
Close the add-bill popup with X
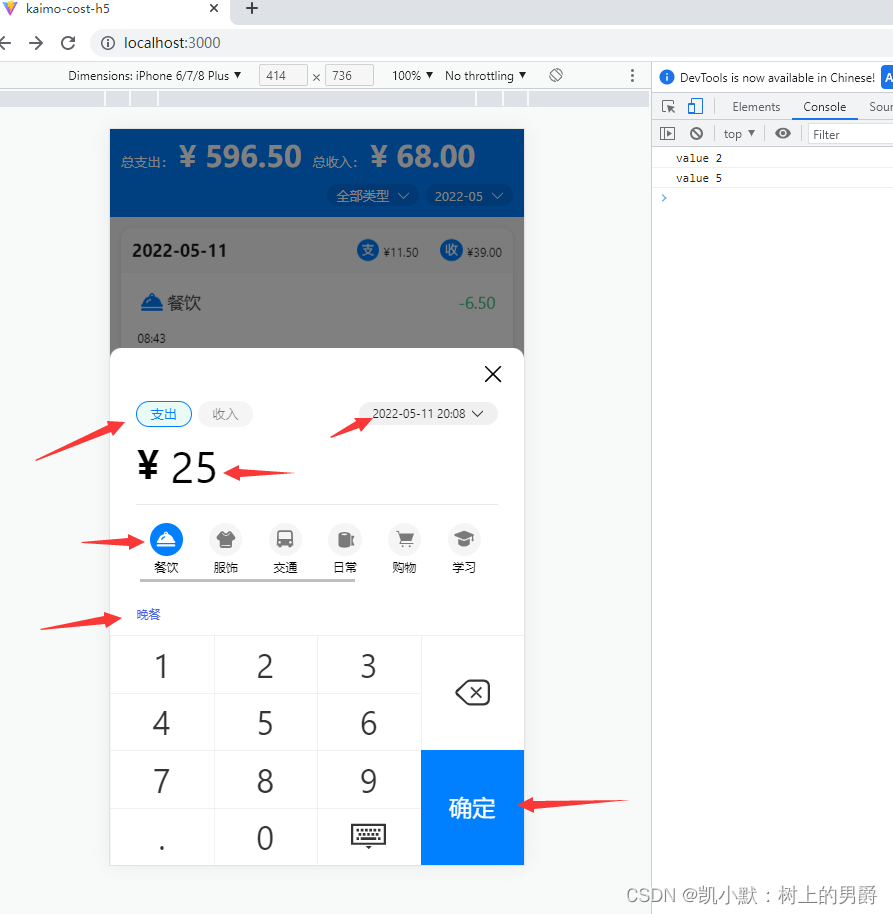[493, 374]
